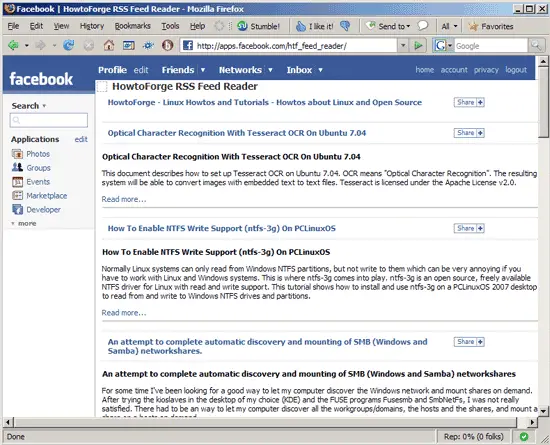
Task: Open the All topics dropdown
Action: 449,26
